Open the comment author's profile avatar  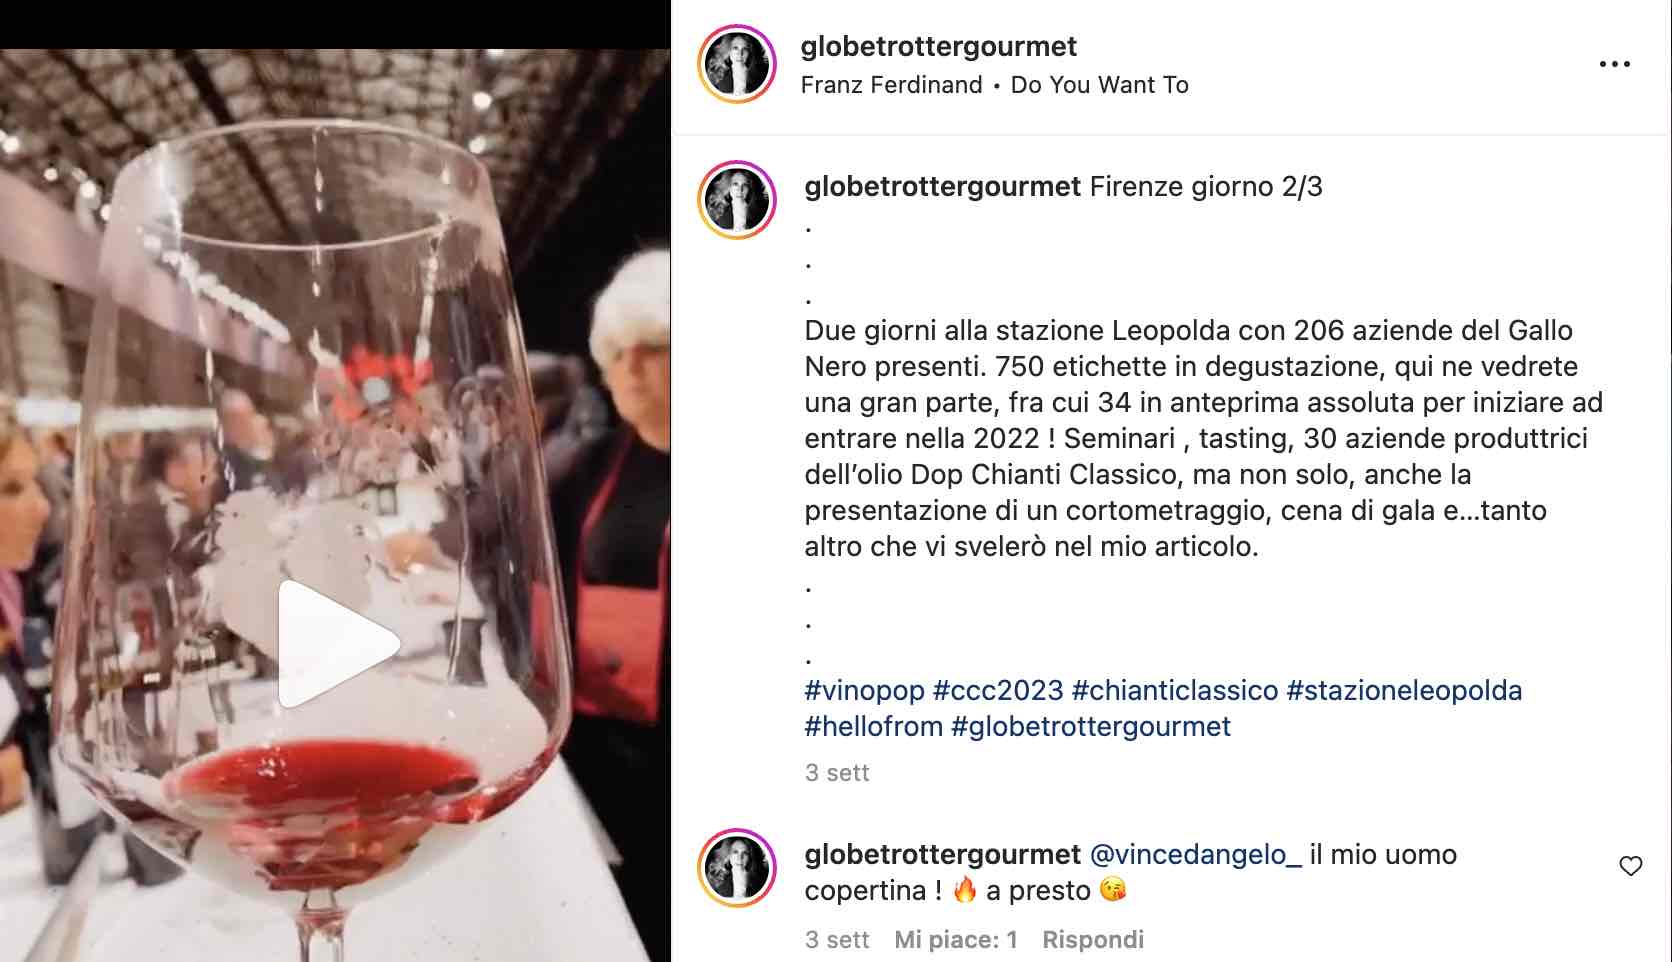coord(737,868)
